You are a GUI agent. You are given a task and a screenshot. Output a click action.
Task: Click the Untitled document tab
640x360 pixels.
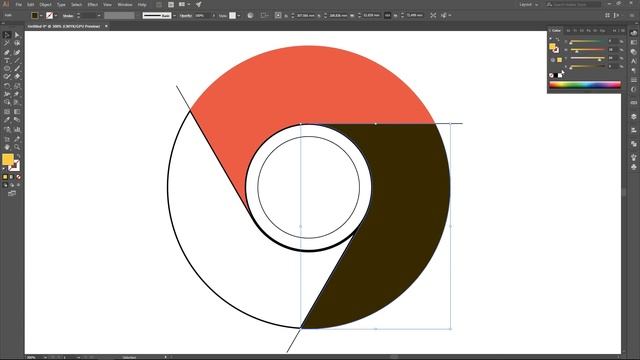[x=63, y=26]
